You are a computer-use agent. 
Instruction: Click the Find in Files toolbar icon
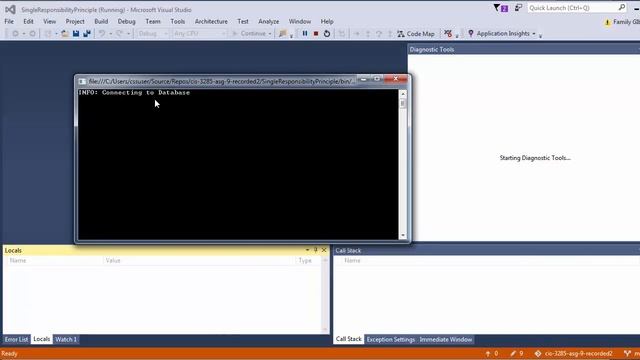point(282,34)
